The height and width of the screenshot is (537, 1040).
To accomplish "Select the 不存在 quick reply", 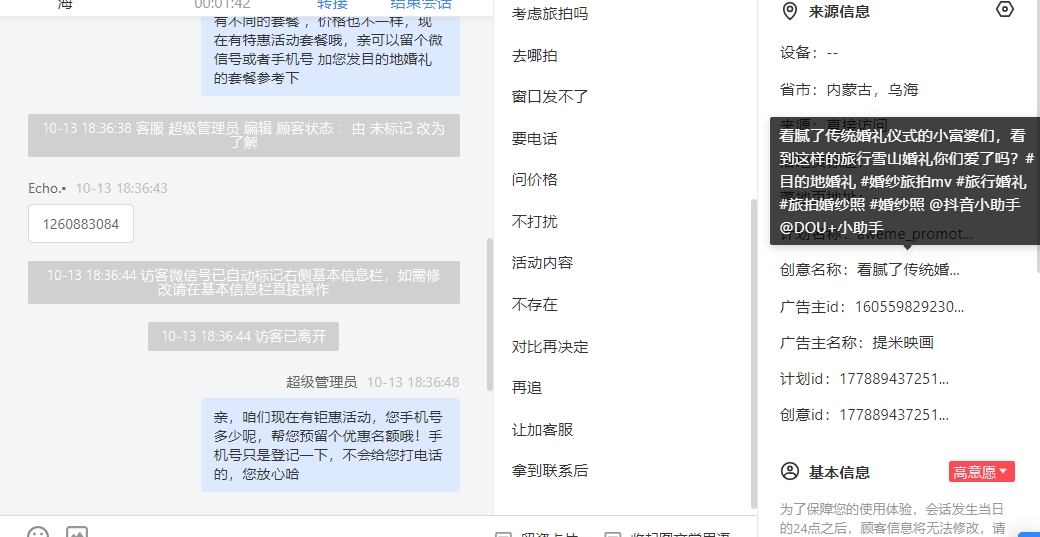I will [535, 305].
